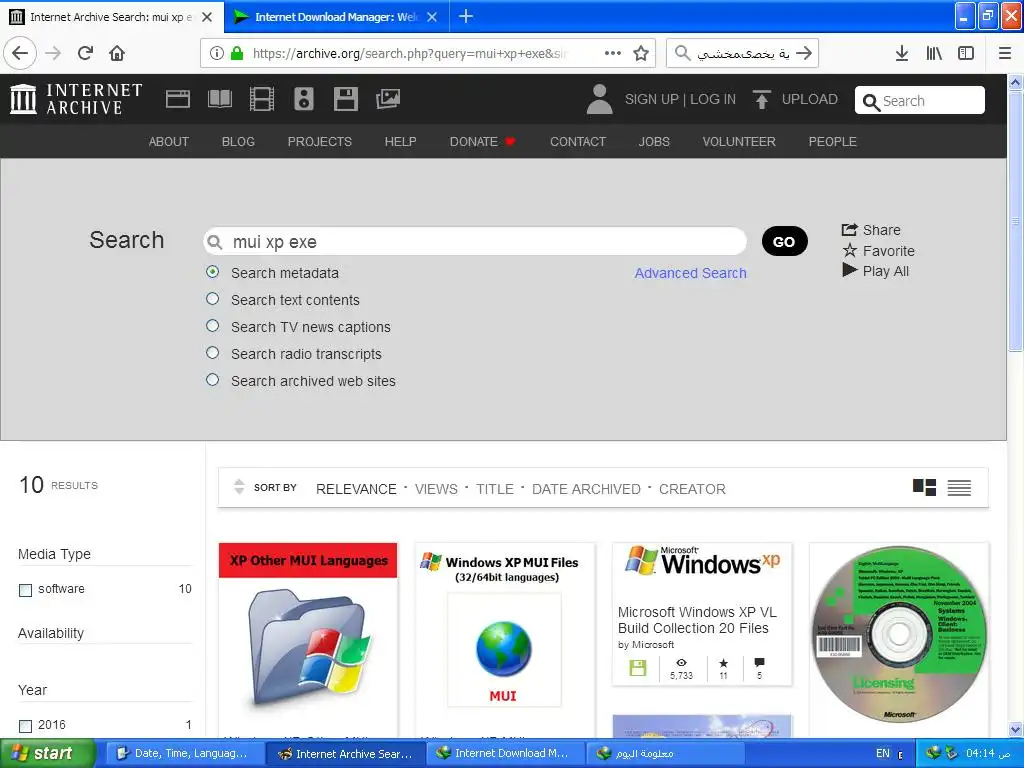The height and width of the screenshot is (768, 1024).
Task: Open the CONTACT menu item
Action: point(578,142)
